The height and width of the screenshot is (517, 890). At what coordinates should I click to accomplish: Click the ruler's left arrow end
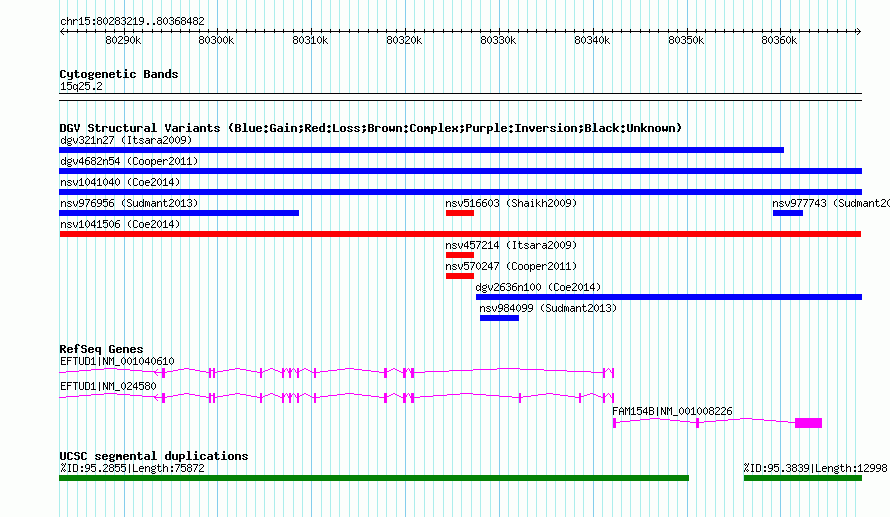62,32
